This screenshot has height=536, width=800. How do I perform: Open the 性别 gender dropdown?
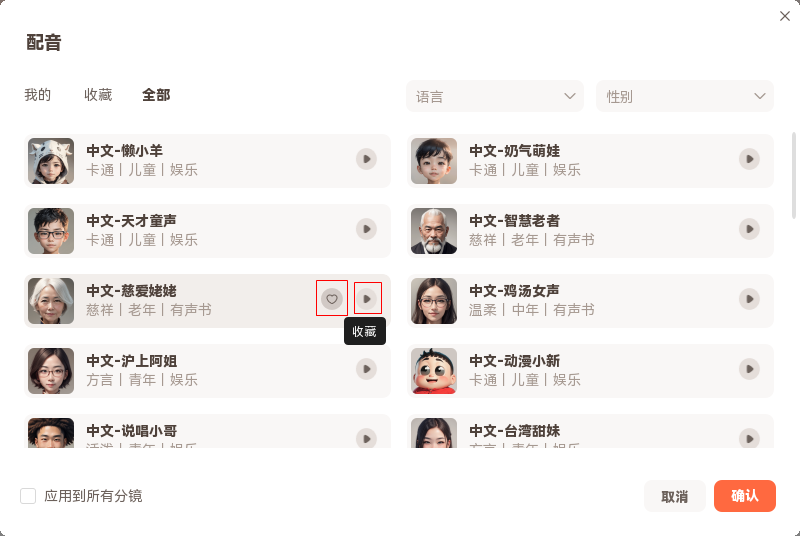pyautogui.click(x=685, y=97)
